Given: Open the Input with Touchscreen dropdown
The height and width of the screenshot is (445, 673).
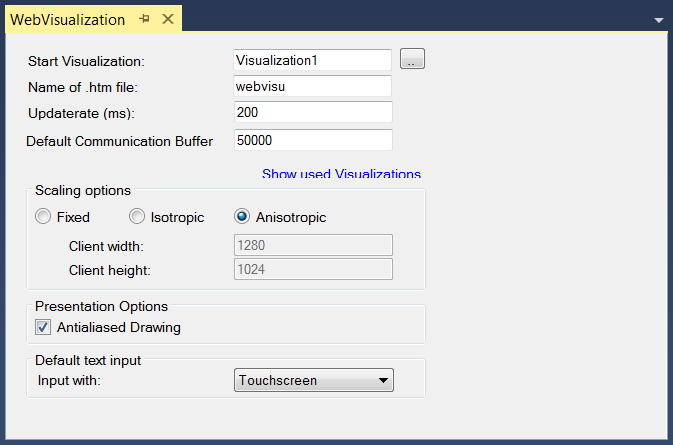Looking at the screenshot, I should click(x=314, y=380).
